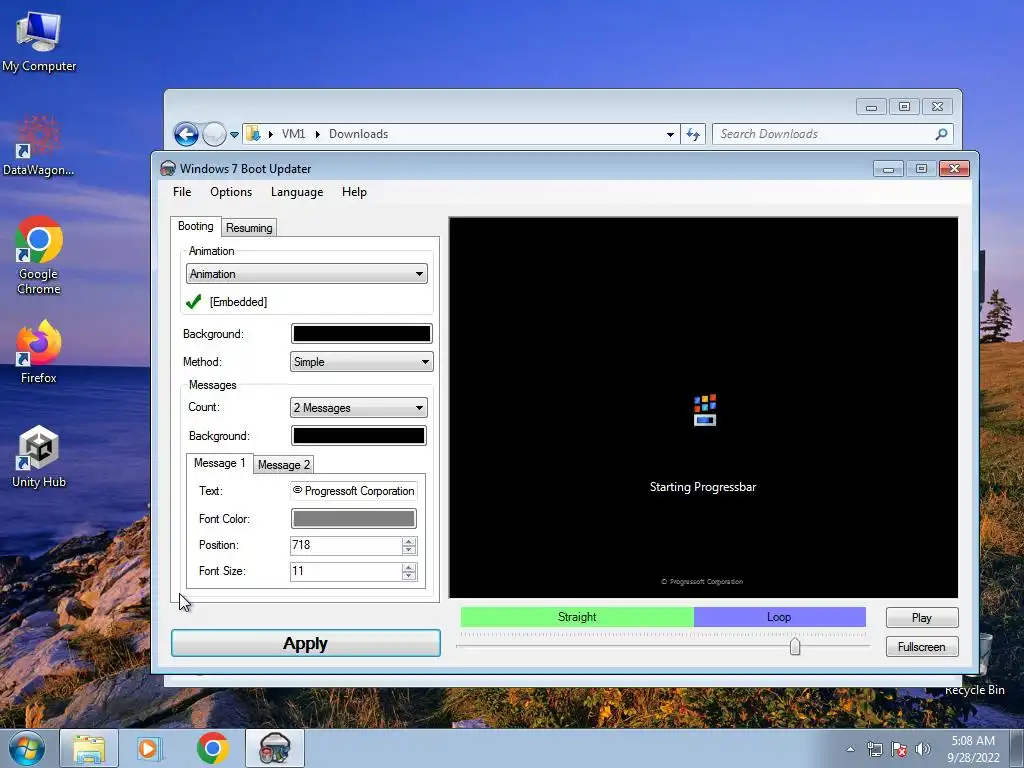
Task: Click the Windows Start orb
Action: tap(27, 748)
